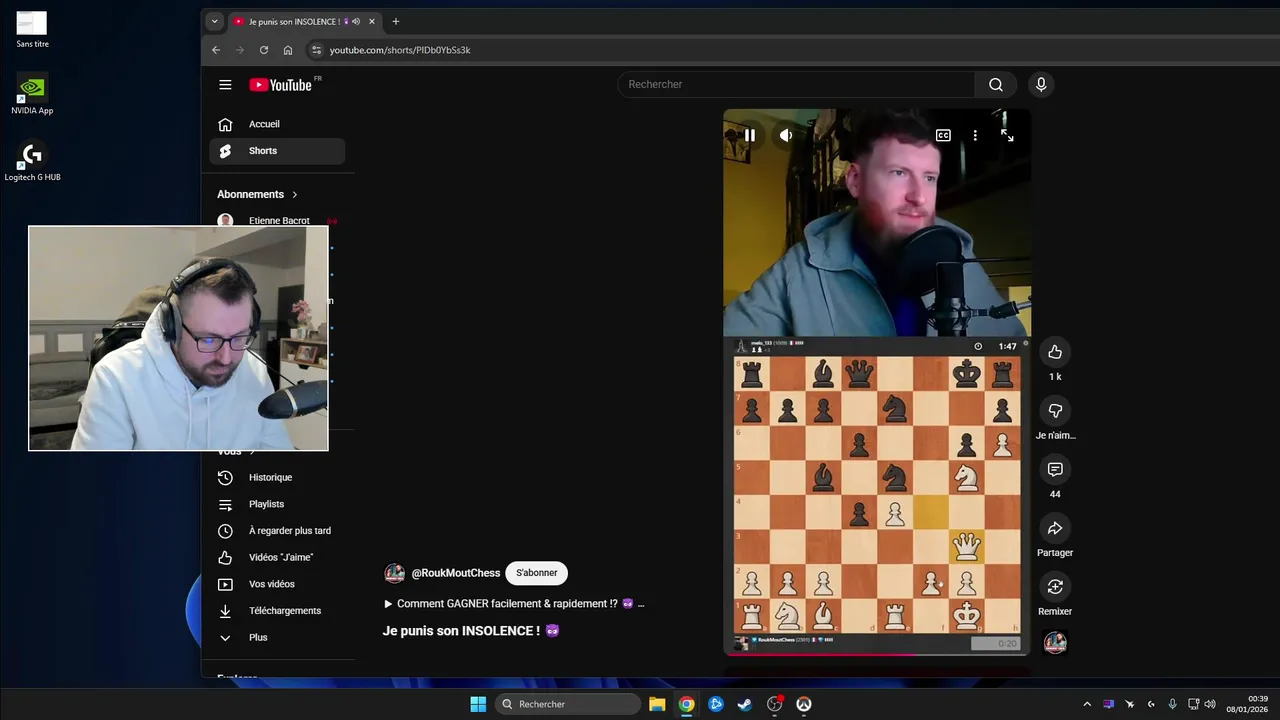Enter fullscreen on the Shorts player
The width and height of the screenshot is (1280, 720).
coord(1007,135)
